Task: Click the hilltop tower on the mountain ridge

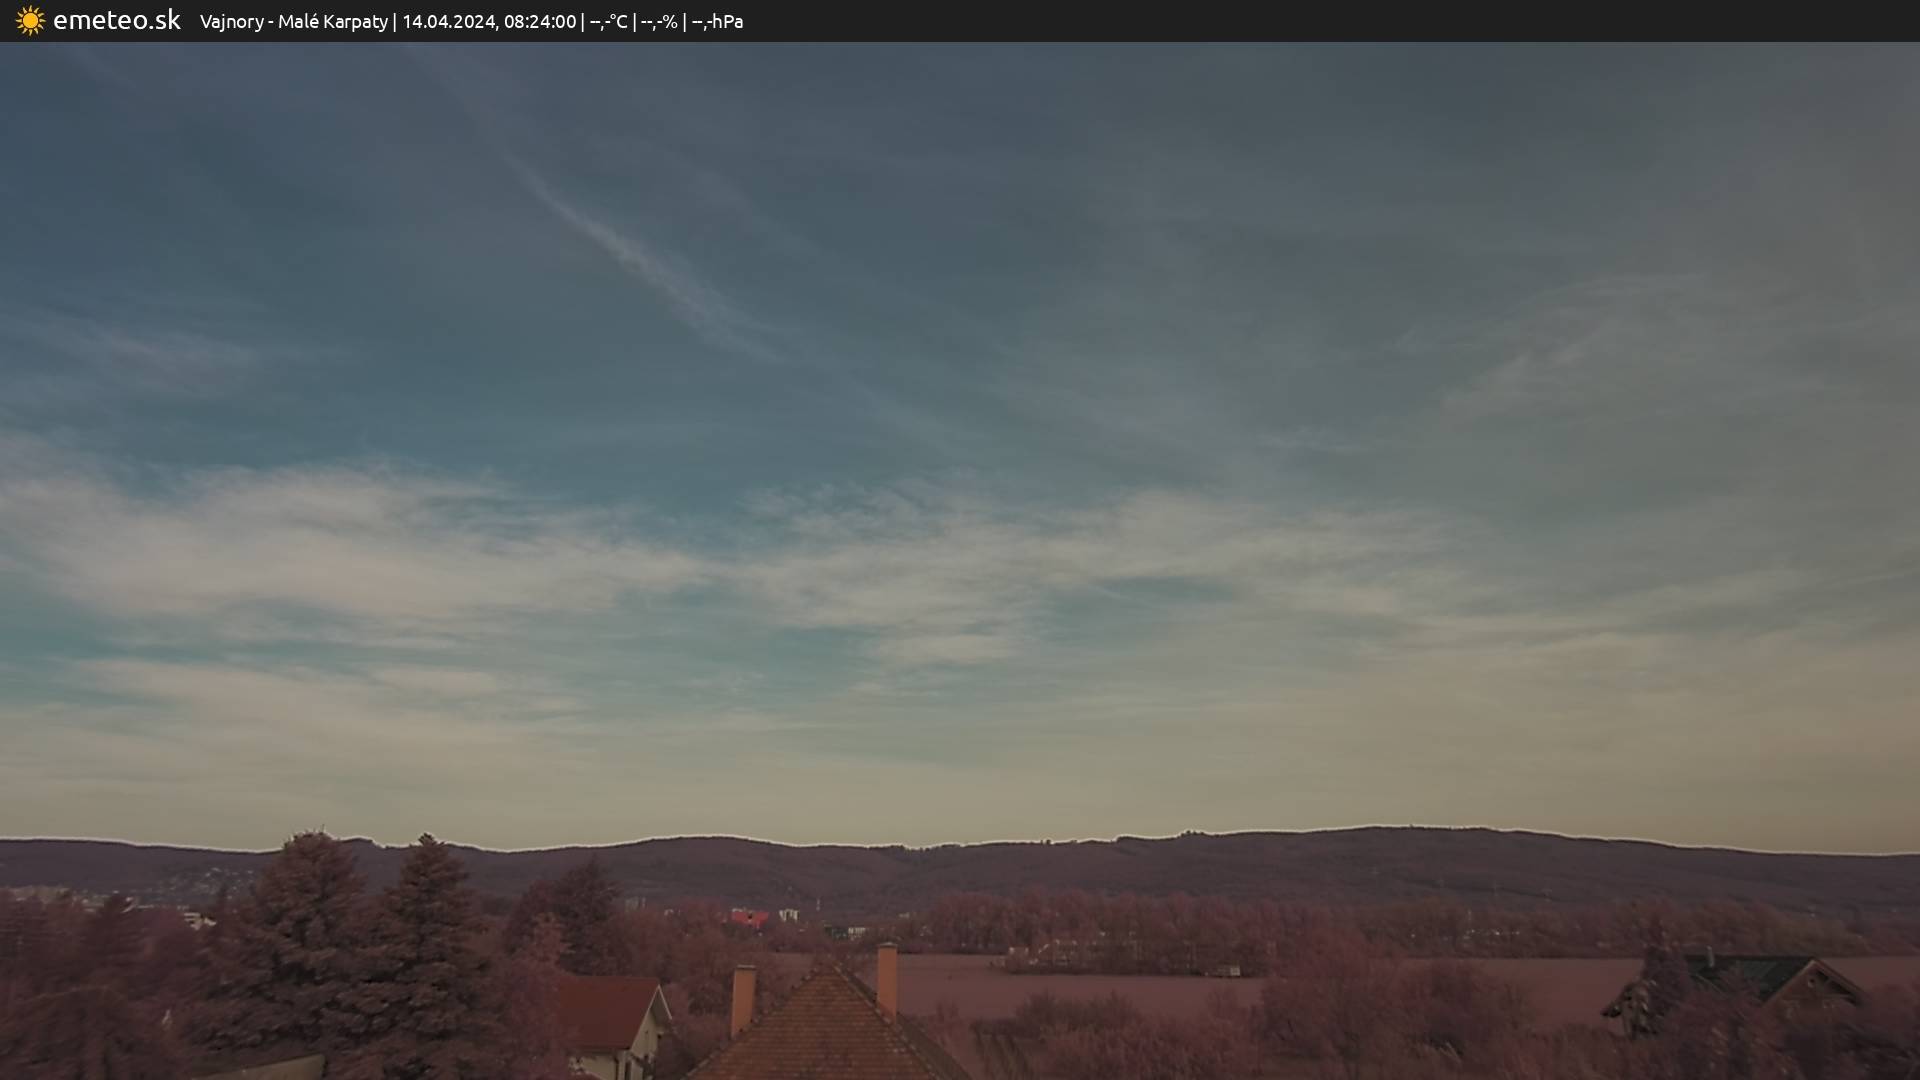Action: pos(1409,826)
